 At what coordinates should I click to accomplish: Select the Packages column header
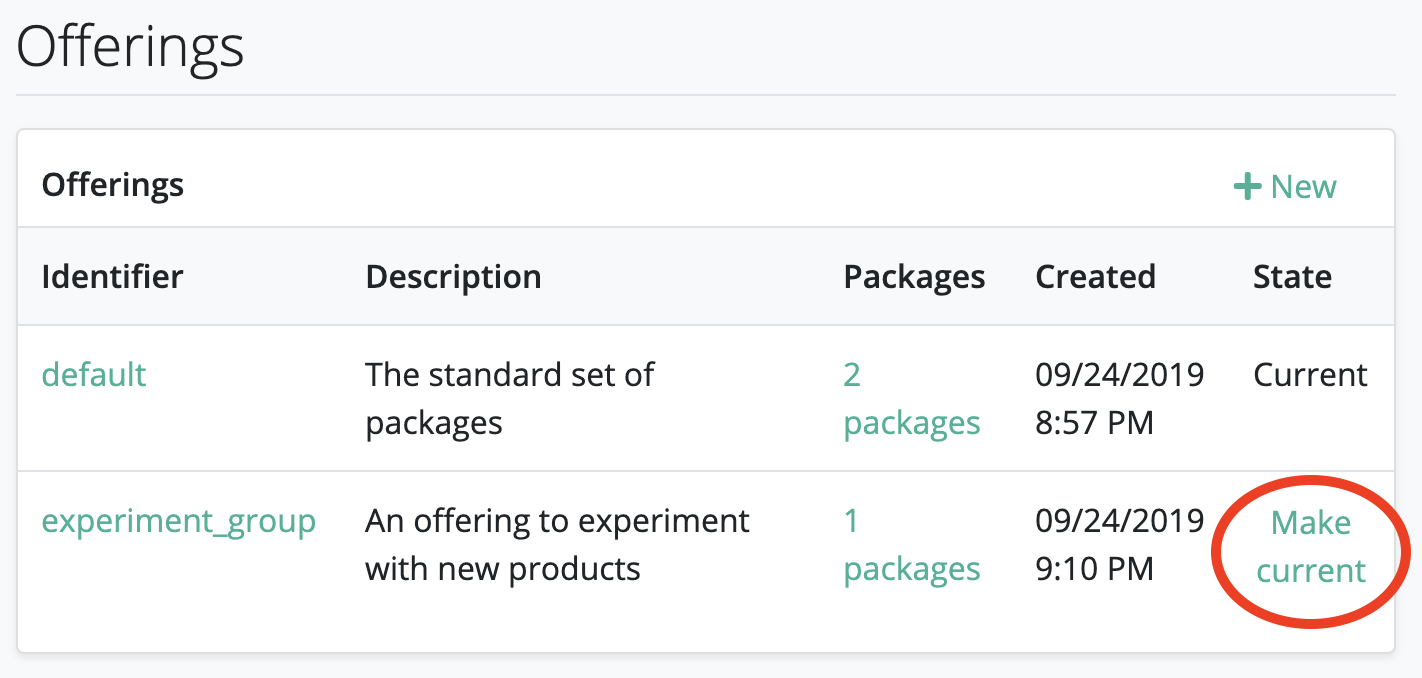914,277
